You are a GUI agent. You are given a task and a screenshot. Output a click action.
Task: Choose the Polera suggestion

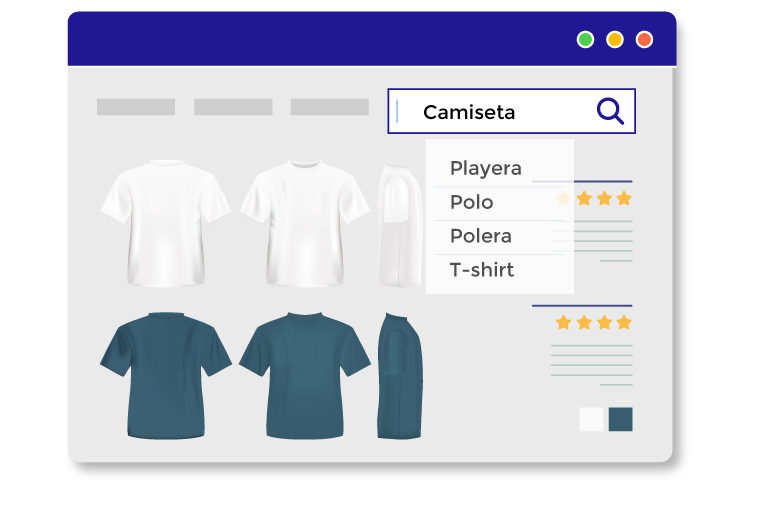[x=498, y=236]
